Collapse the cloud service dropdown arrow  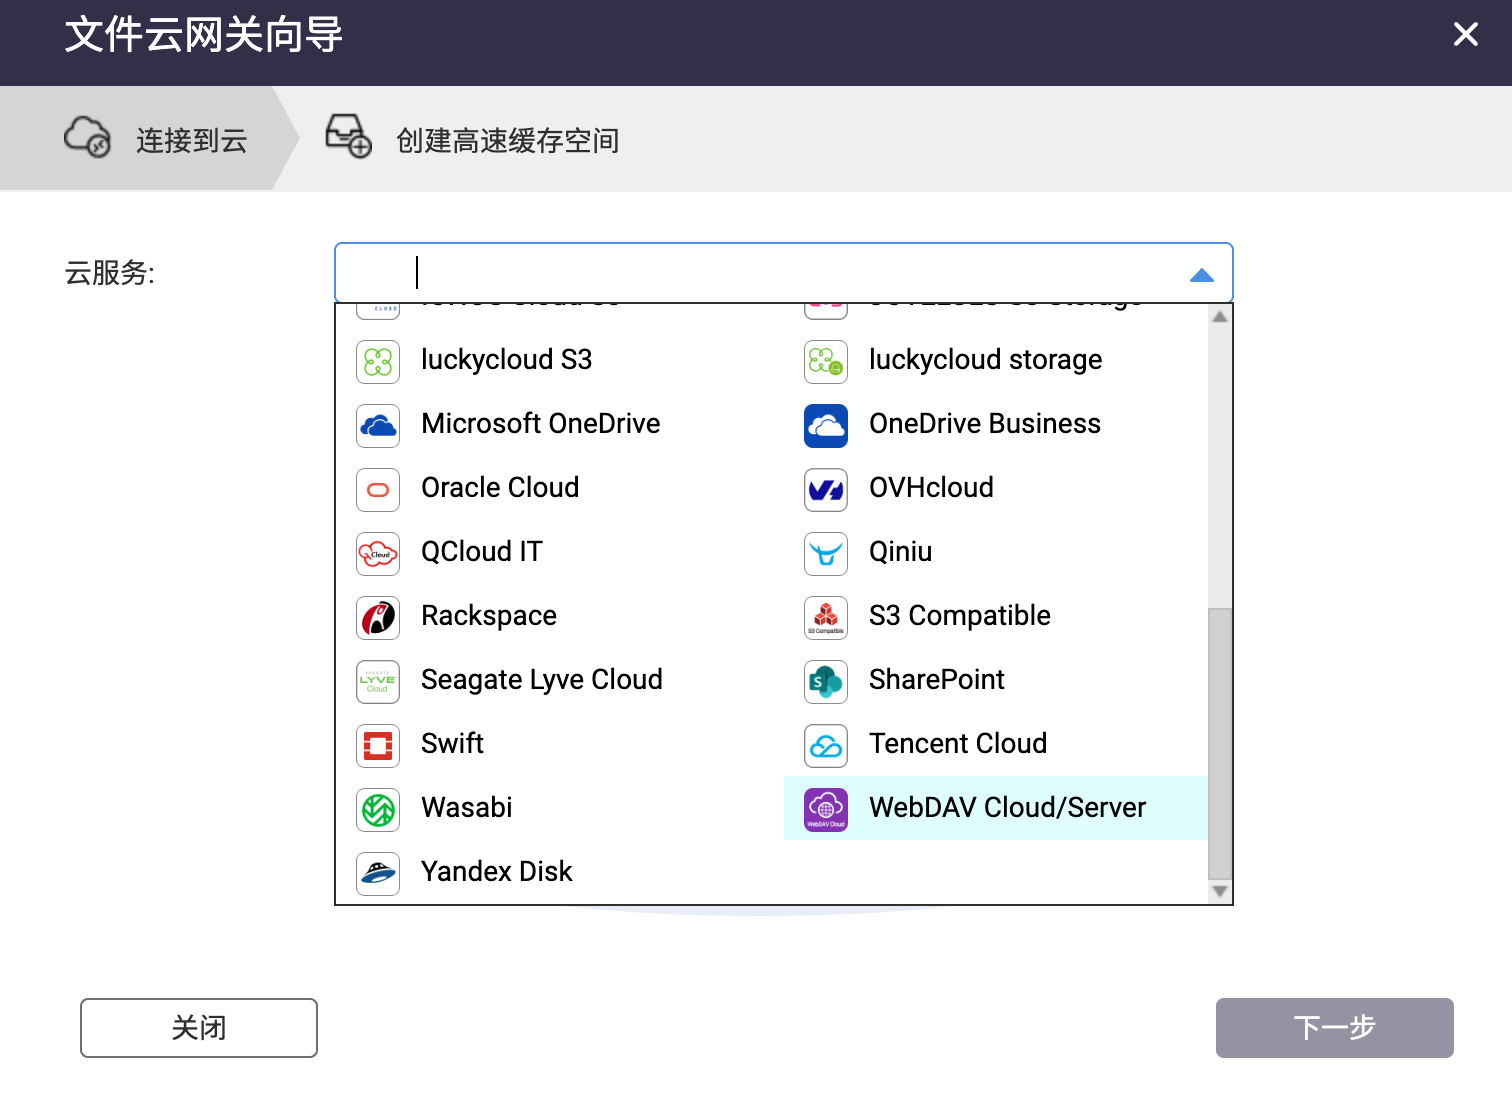[1201, 275]
